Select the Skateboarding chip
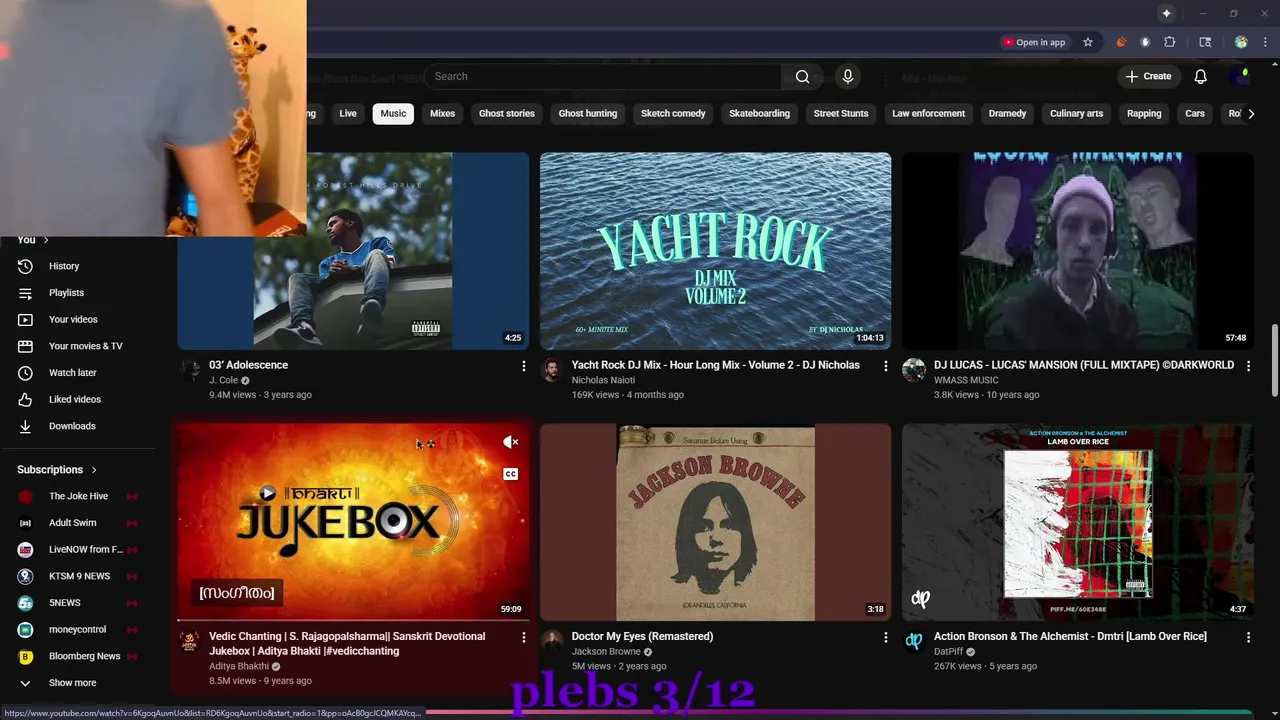This screenshot has width=1280, height=720. 759,114
